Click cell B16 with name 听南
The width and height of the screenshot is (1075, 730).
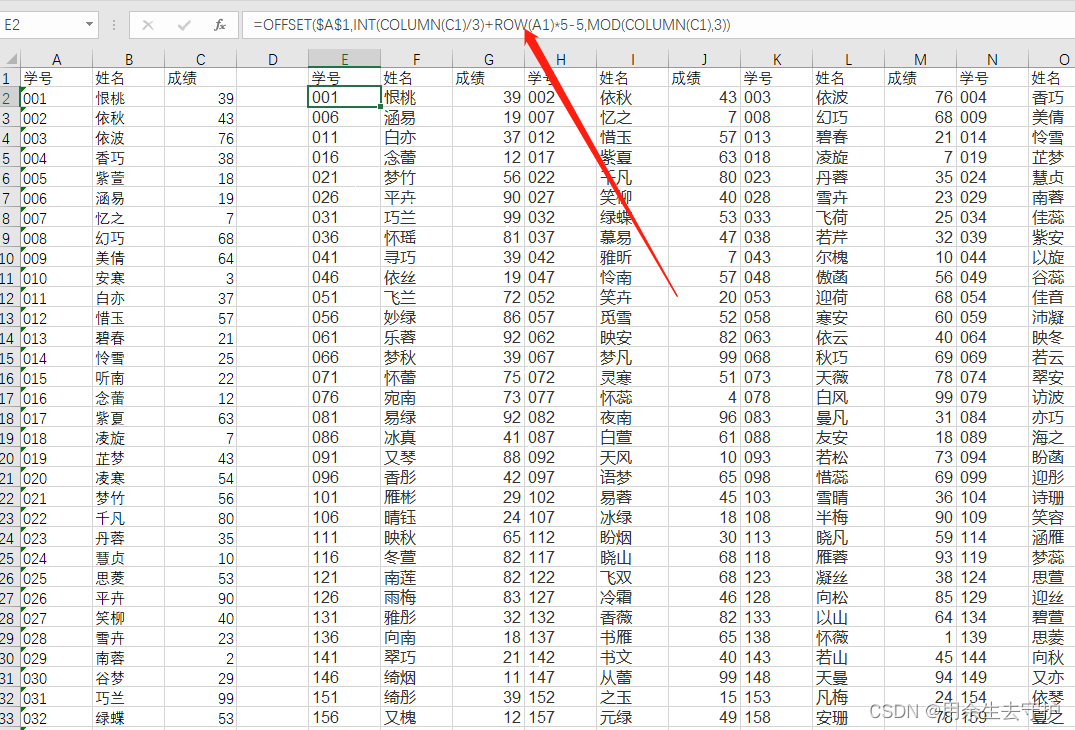(128, 378)
